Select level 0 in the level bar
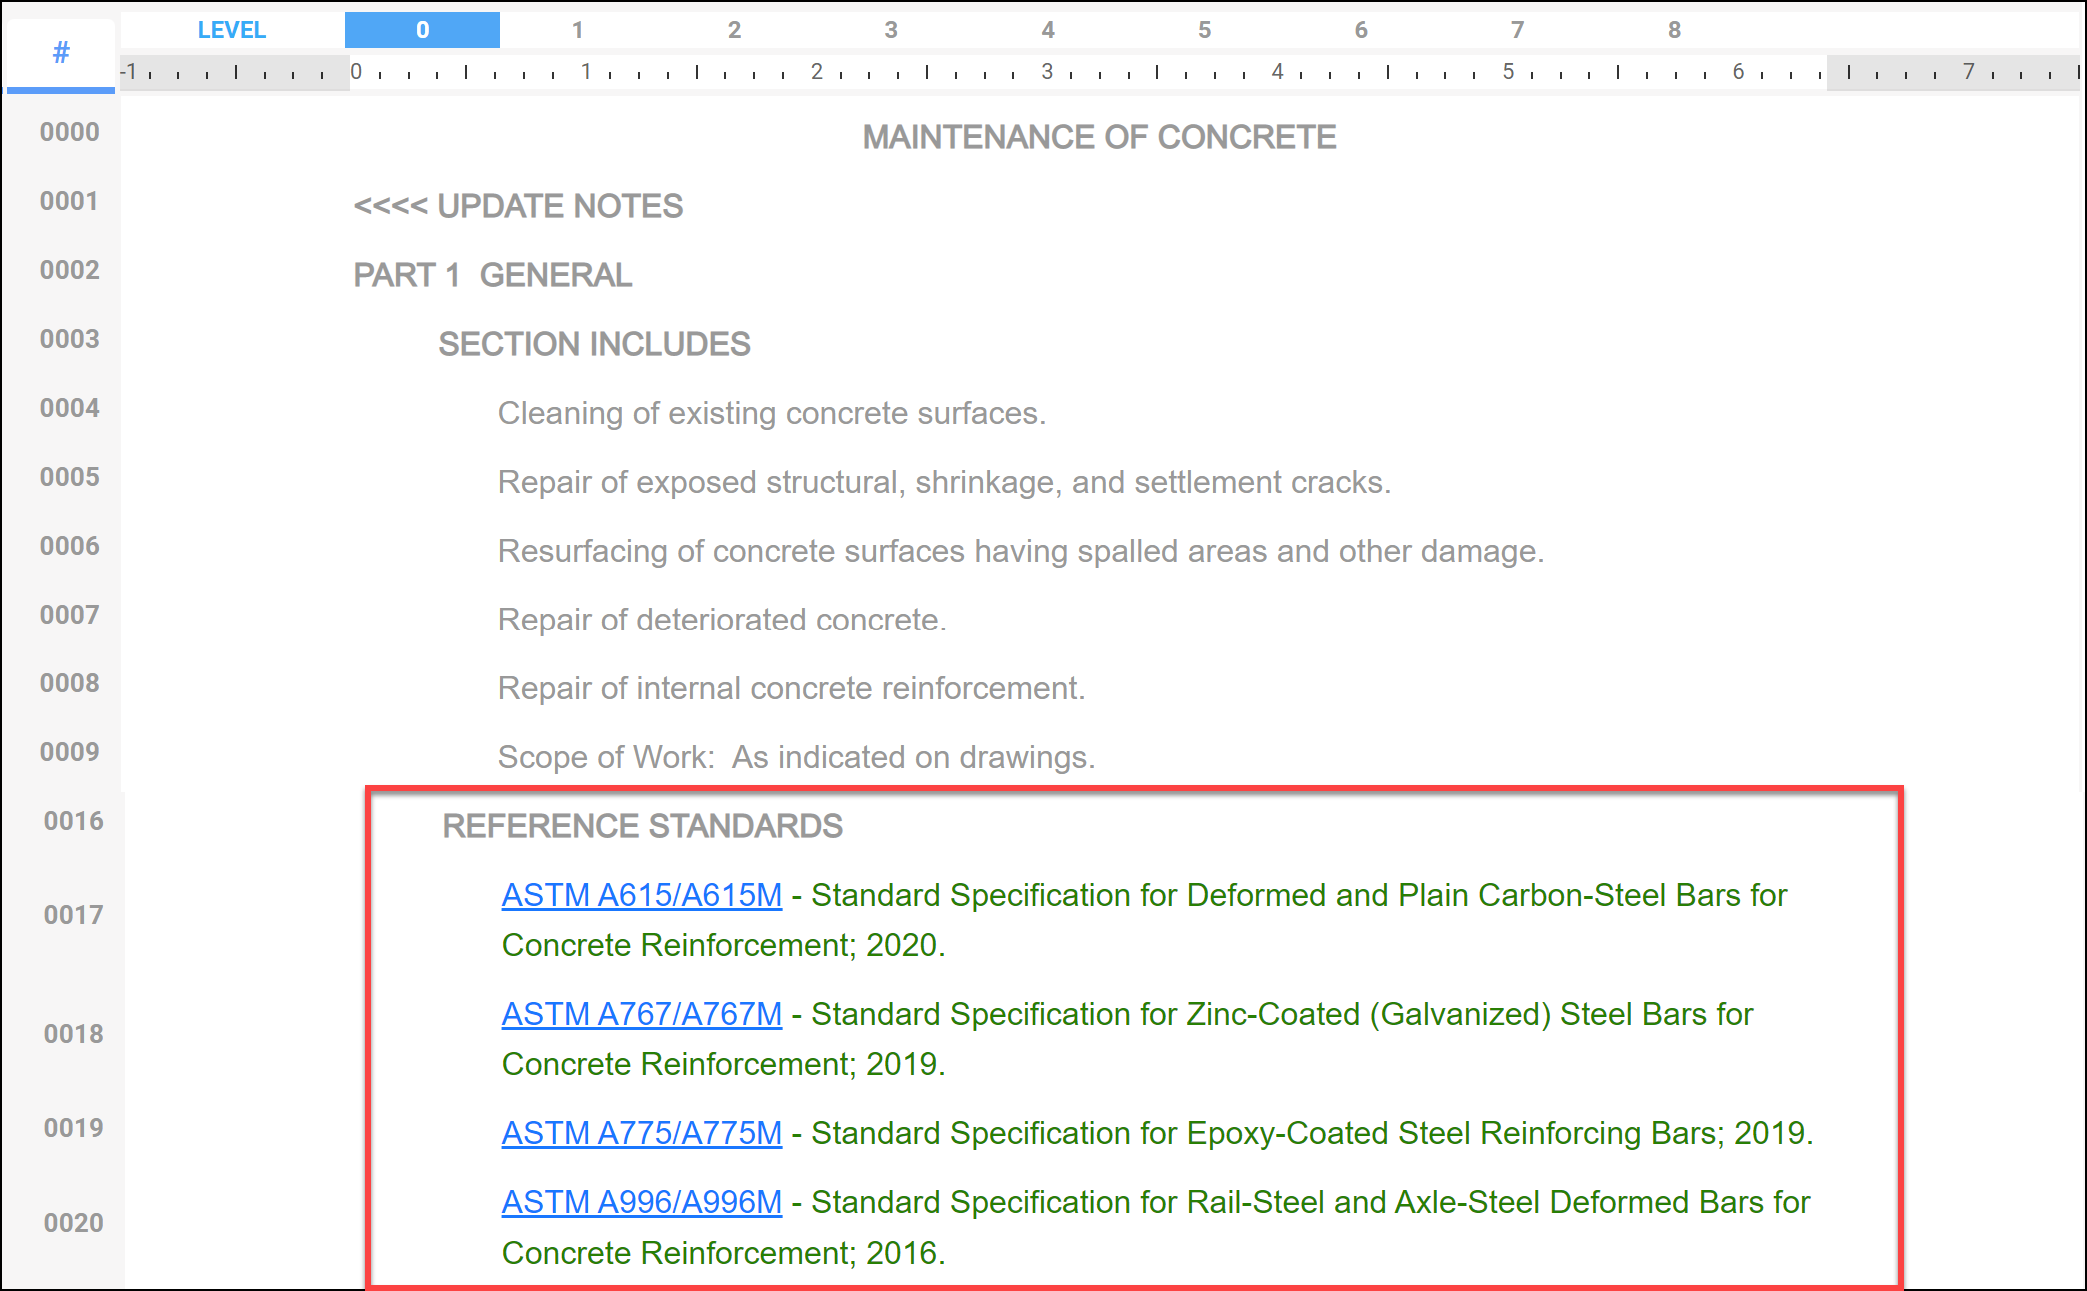Image resolution: width=2087 pixels, height=1291 pixels. [x=422, y=30]
